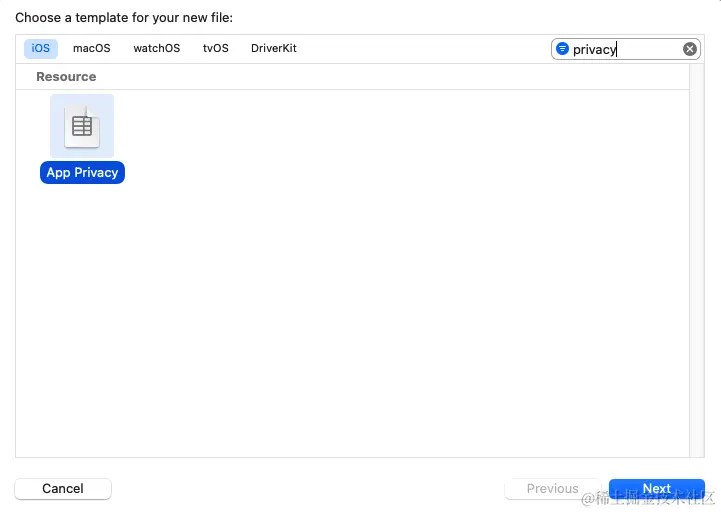Switch to the tvOS platform tab
This screenshot has width=721, height=512.
tap(216, 48)
